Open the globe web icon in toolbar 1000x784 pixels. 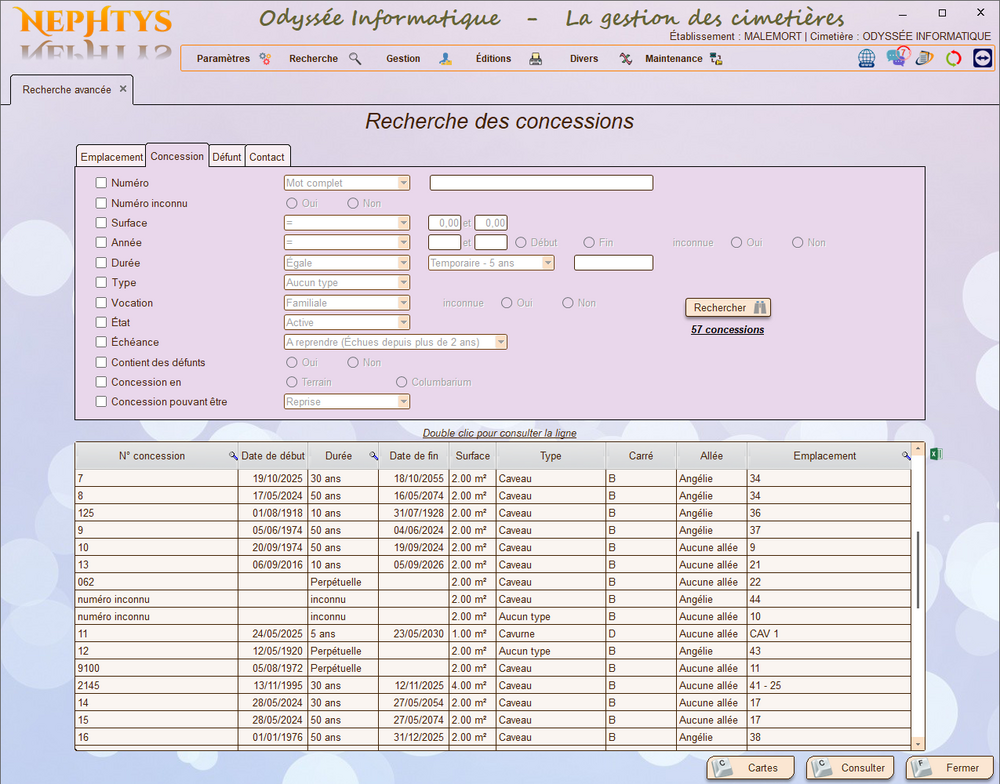867,58
